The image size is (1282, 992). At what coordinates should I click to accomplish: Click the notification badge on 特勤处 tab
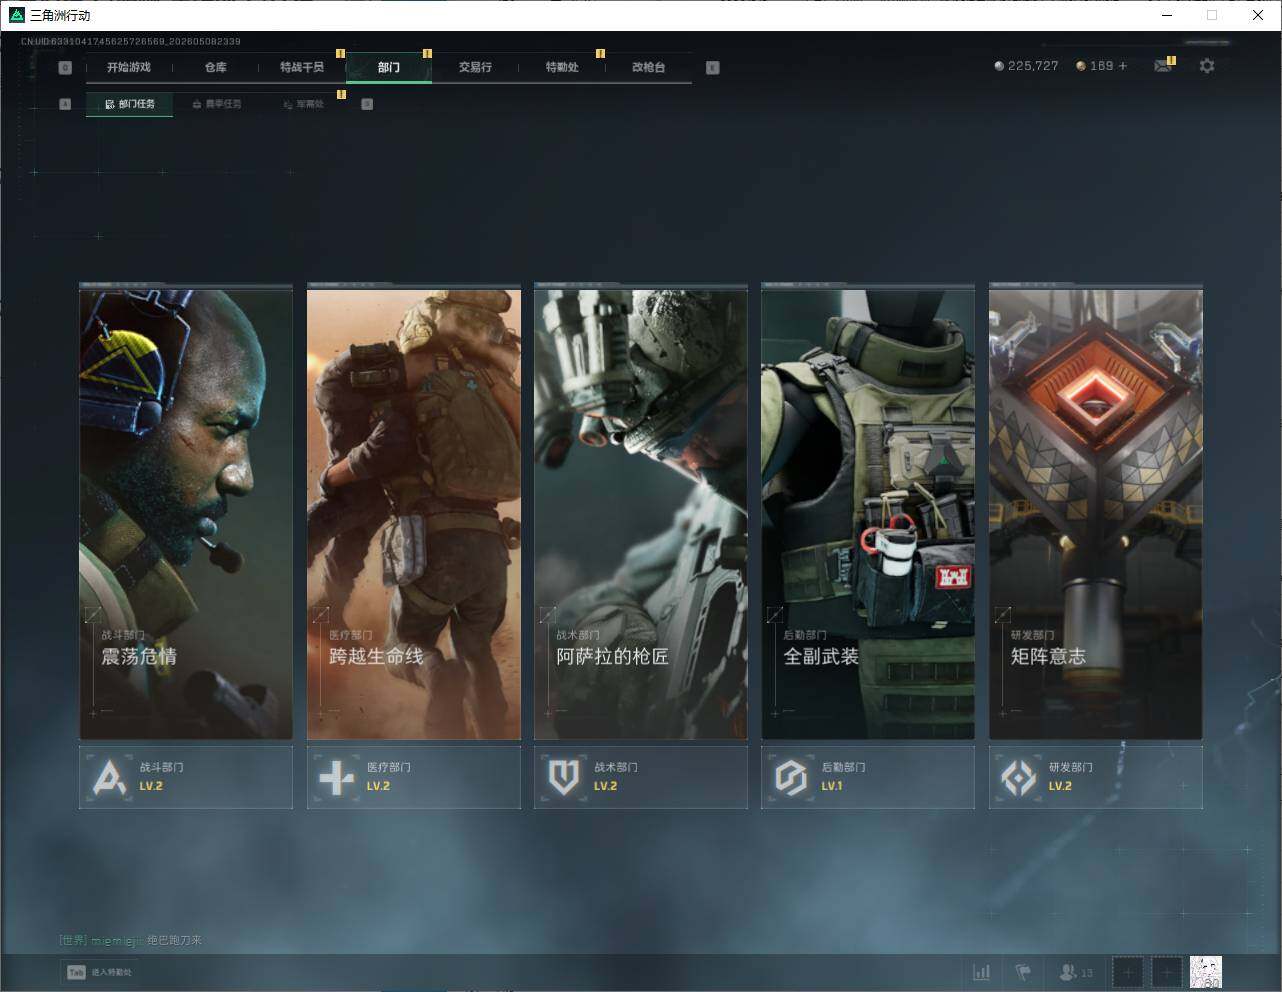click(600, 54)
